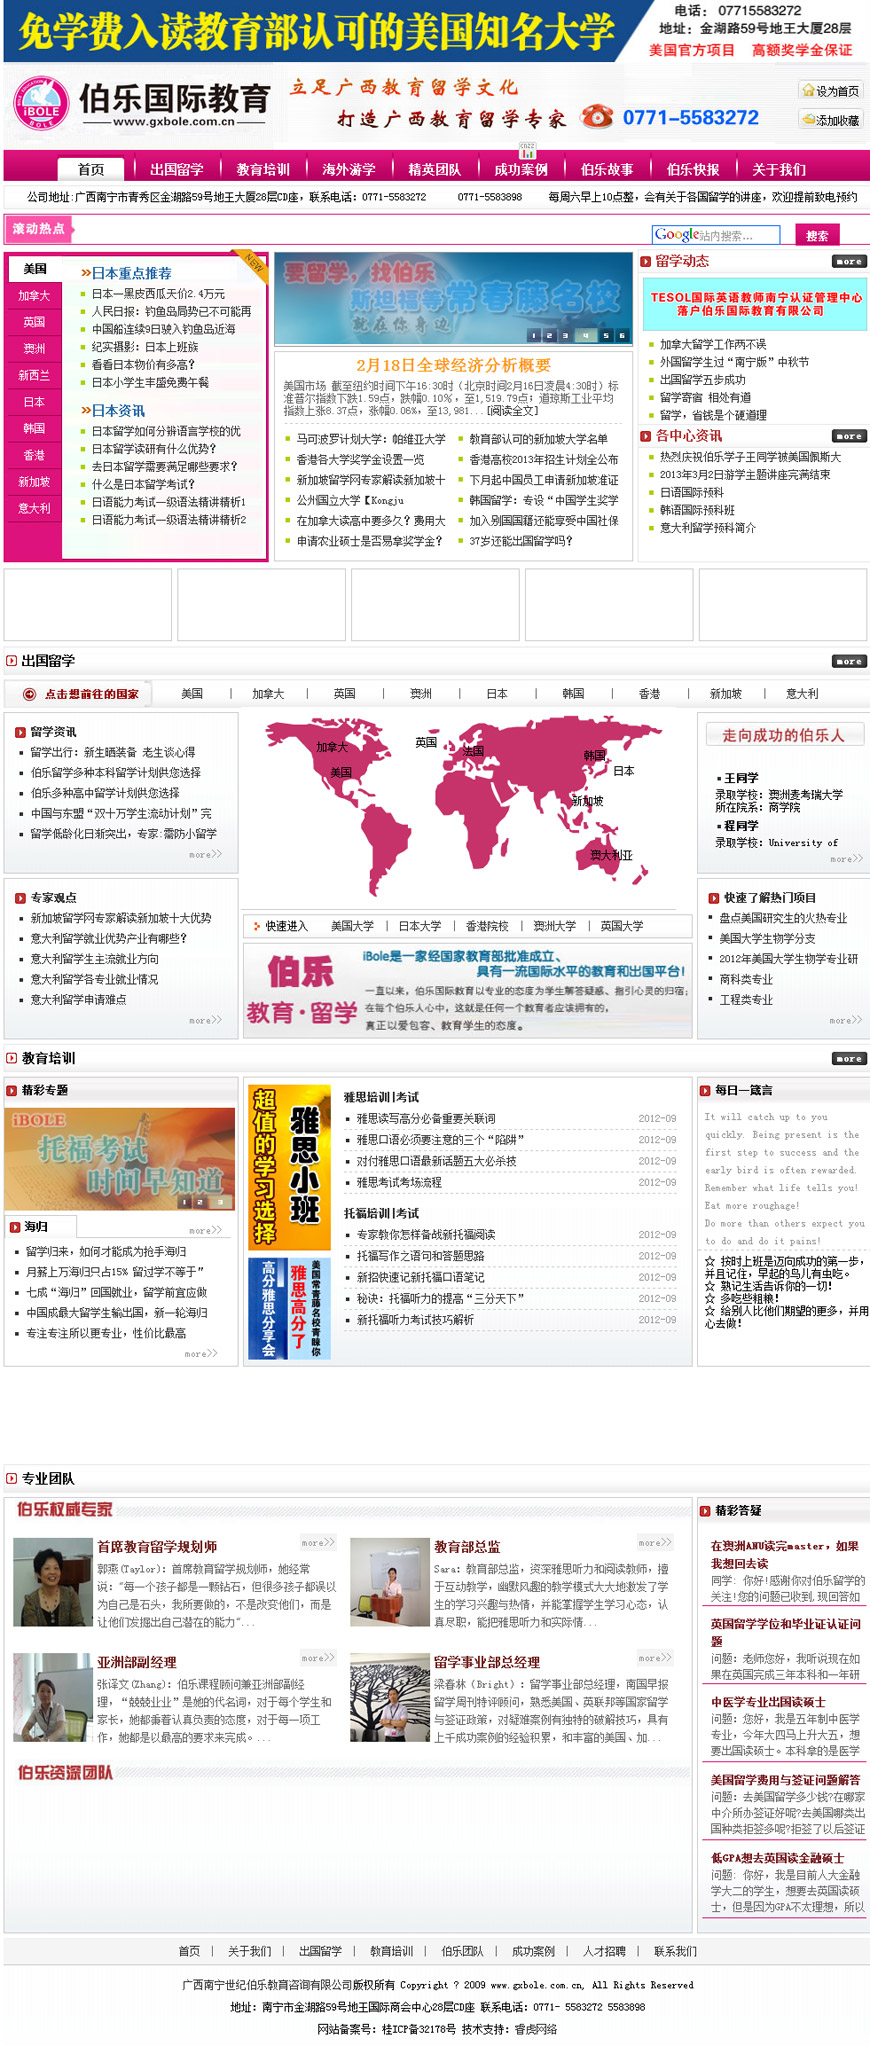The width and height of the screenshot is (870, 2054).
Task: Switch to the 加拿大 side tab
Action: 34,296
